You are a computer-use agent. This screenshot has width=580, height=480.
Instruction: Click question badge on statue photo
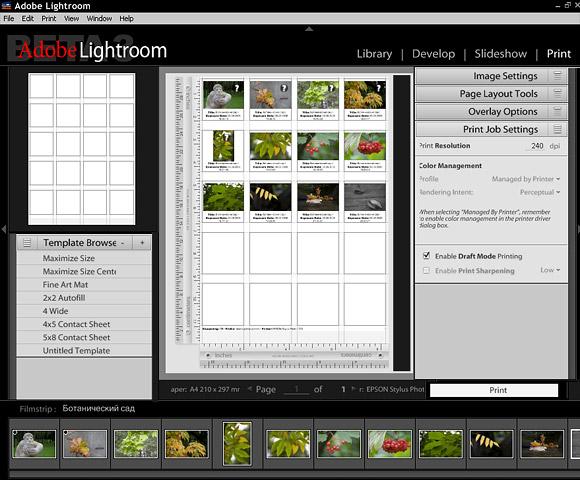pos(237,88)
